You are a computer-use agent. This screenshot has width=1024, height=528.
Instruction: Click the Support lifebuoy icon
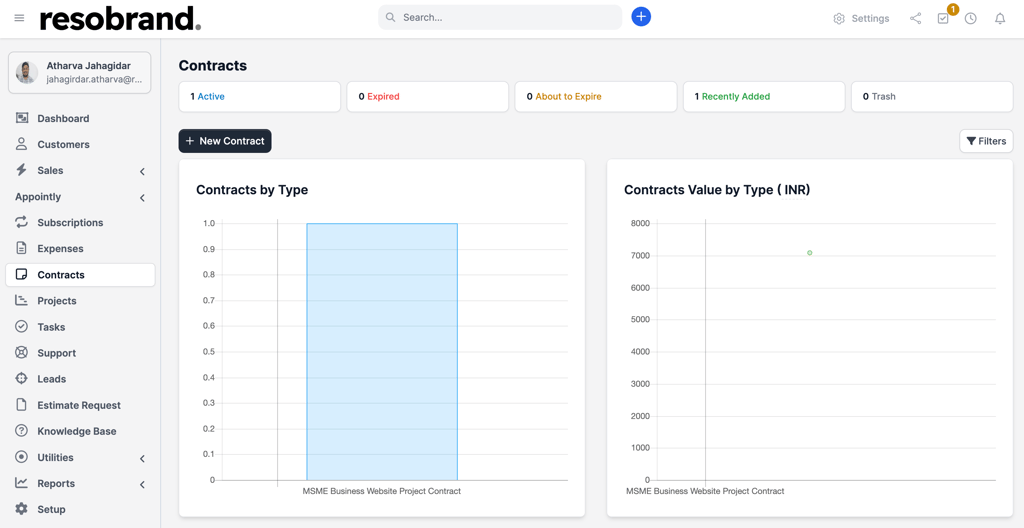click(x=22, y=353)
